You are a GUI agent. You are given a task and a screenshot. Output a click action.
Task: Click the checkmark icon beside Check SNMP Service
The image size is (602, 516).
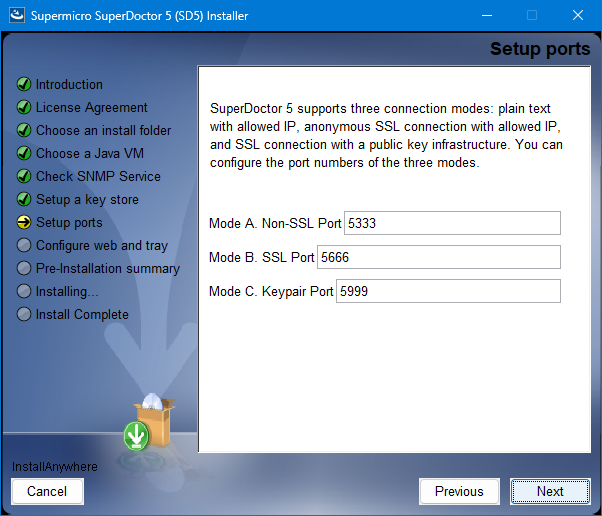(x=24, y=177)
